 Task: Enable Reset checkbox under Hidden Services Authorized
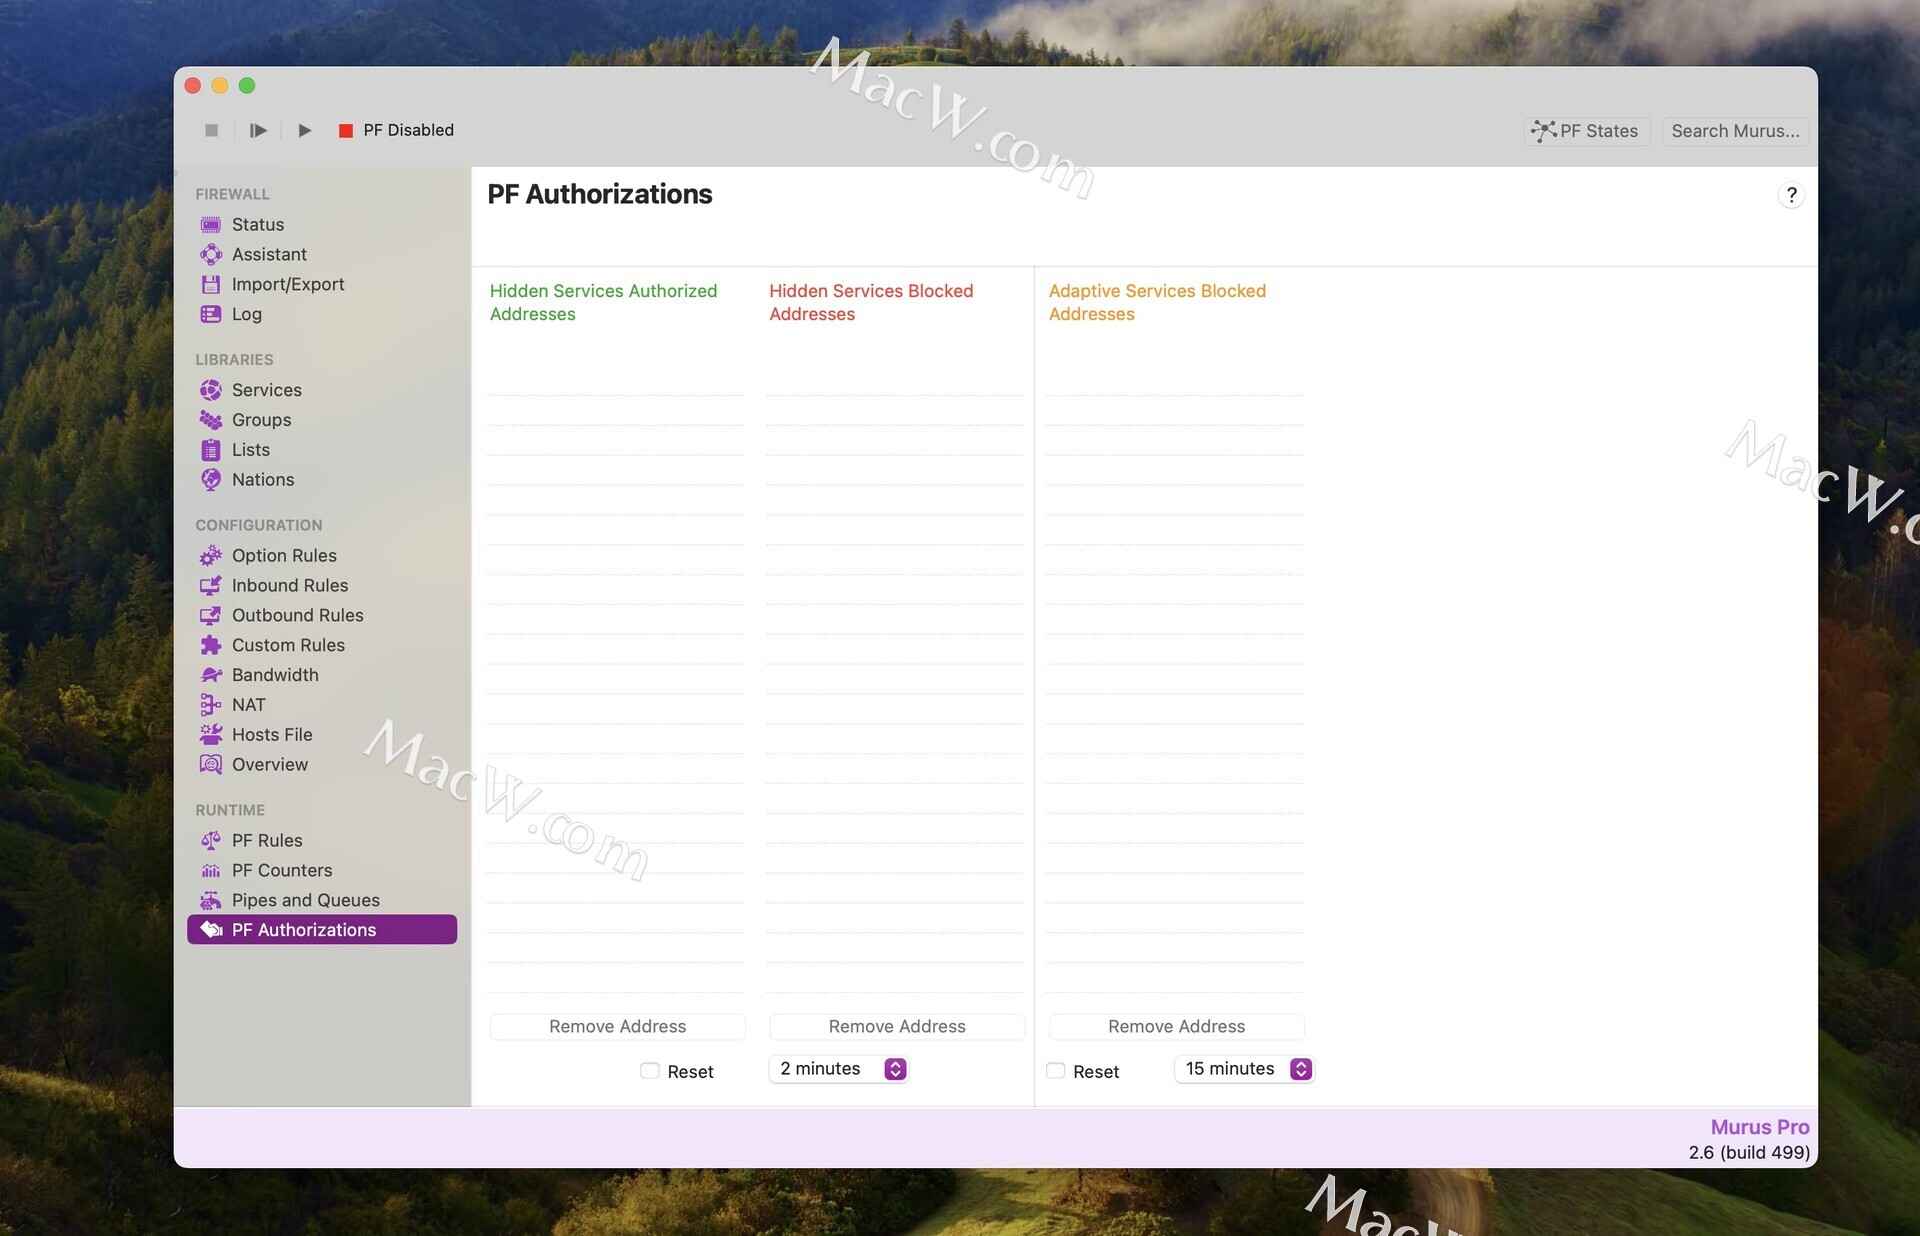[x=650, y=1071]
